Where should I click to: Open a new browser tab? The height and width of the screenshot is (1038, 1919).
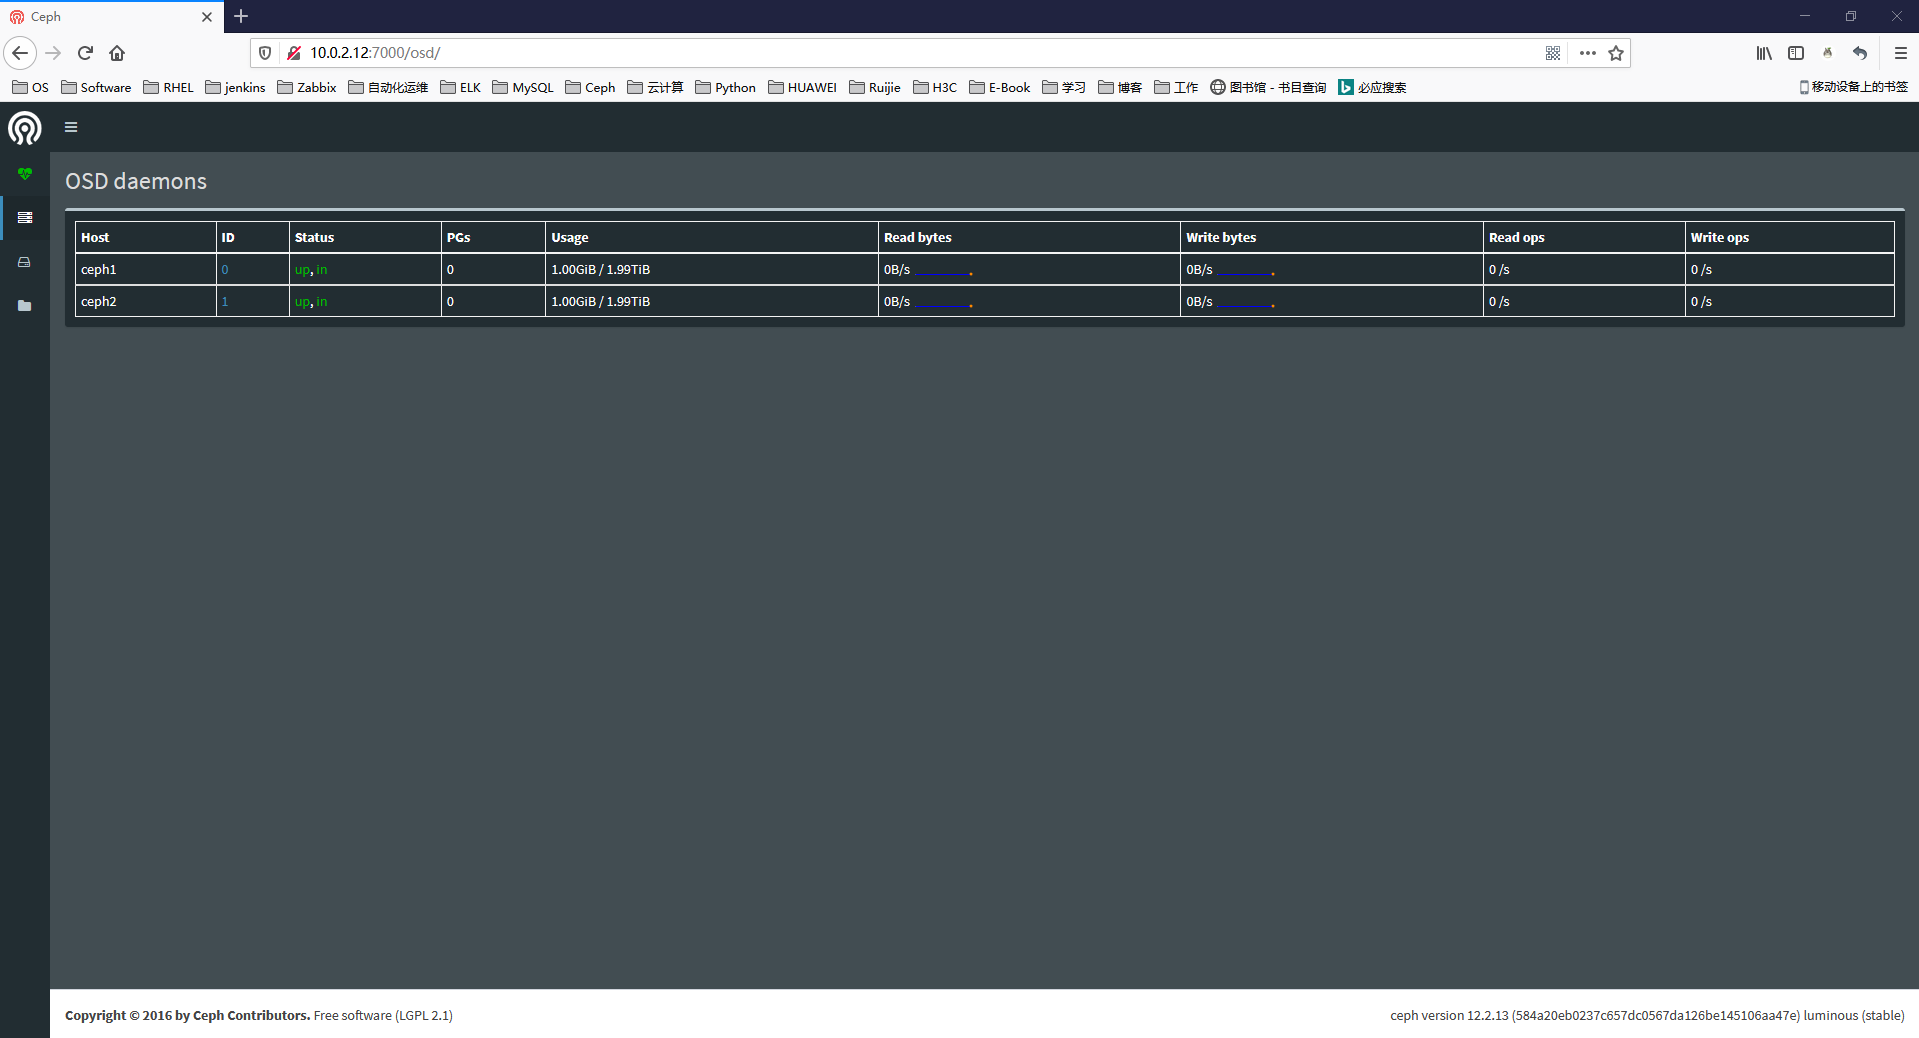241,17
